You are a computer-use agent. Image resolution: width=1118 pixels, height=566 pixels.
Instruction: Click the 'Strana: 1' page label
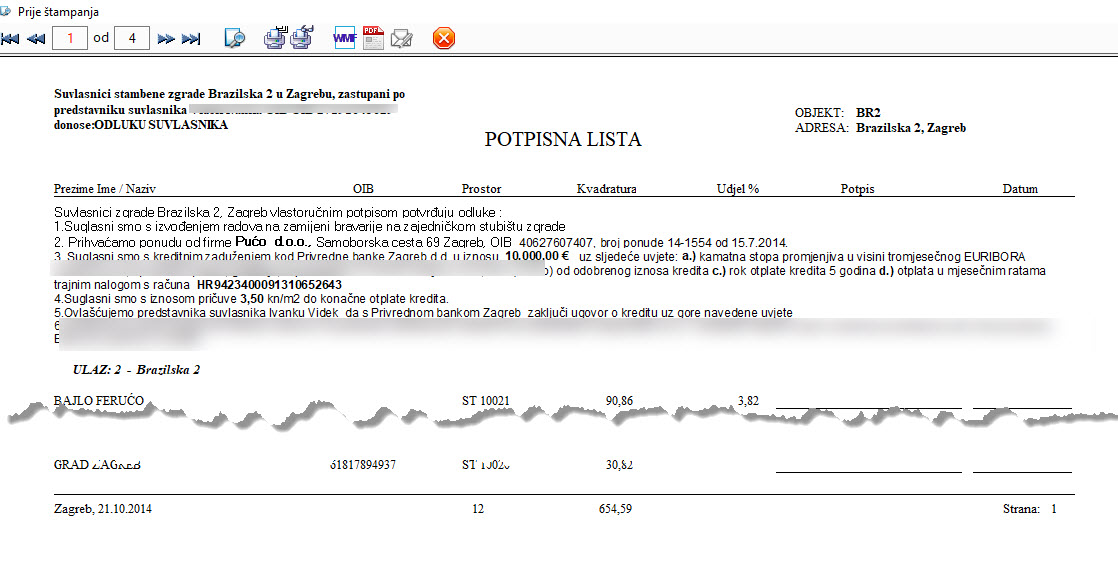tap(1030, 510)
